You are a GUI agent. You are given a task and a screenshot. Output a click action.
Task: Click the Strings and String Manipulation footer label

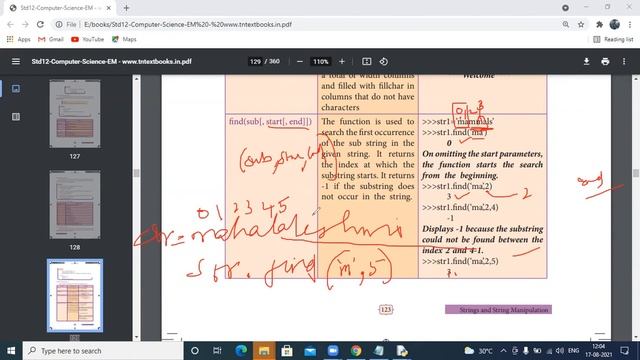[498, 310]
